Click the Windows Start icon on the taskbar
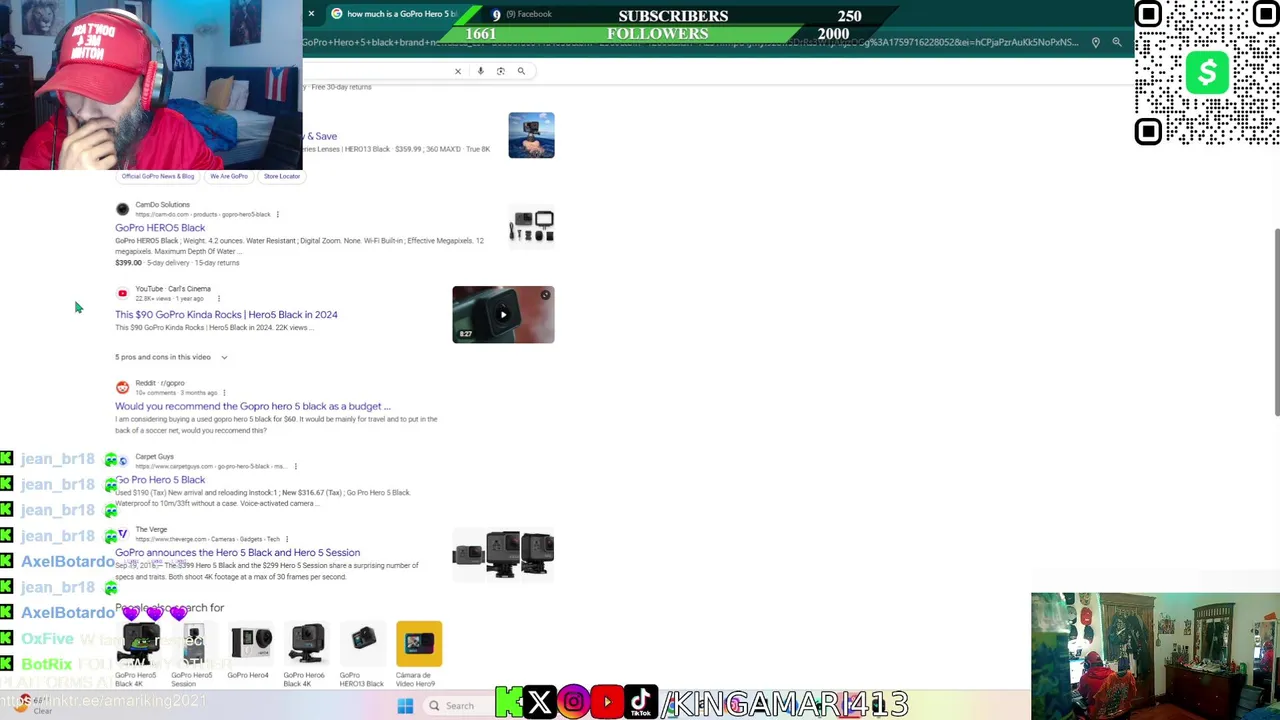 click(x=405, y=706)
